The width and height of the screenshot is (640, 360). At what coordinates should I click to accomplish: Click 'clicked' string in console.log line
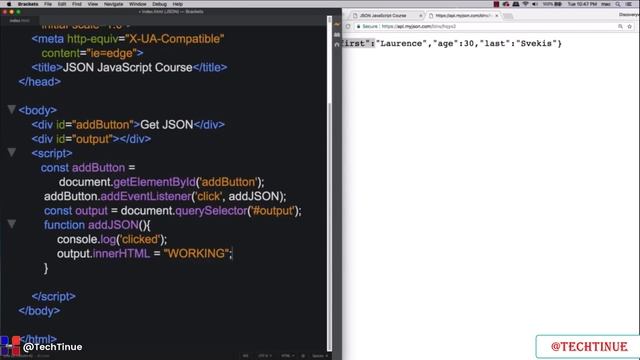140,239
